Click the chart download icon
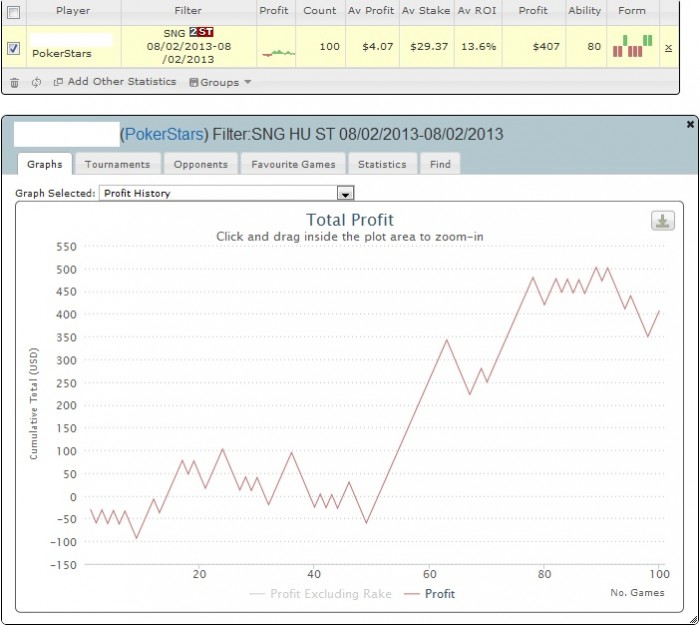This screenshot has height=625, width=700. [x=663, y=221]
